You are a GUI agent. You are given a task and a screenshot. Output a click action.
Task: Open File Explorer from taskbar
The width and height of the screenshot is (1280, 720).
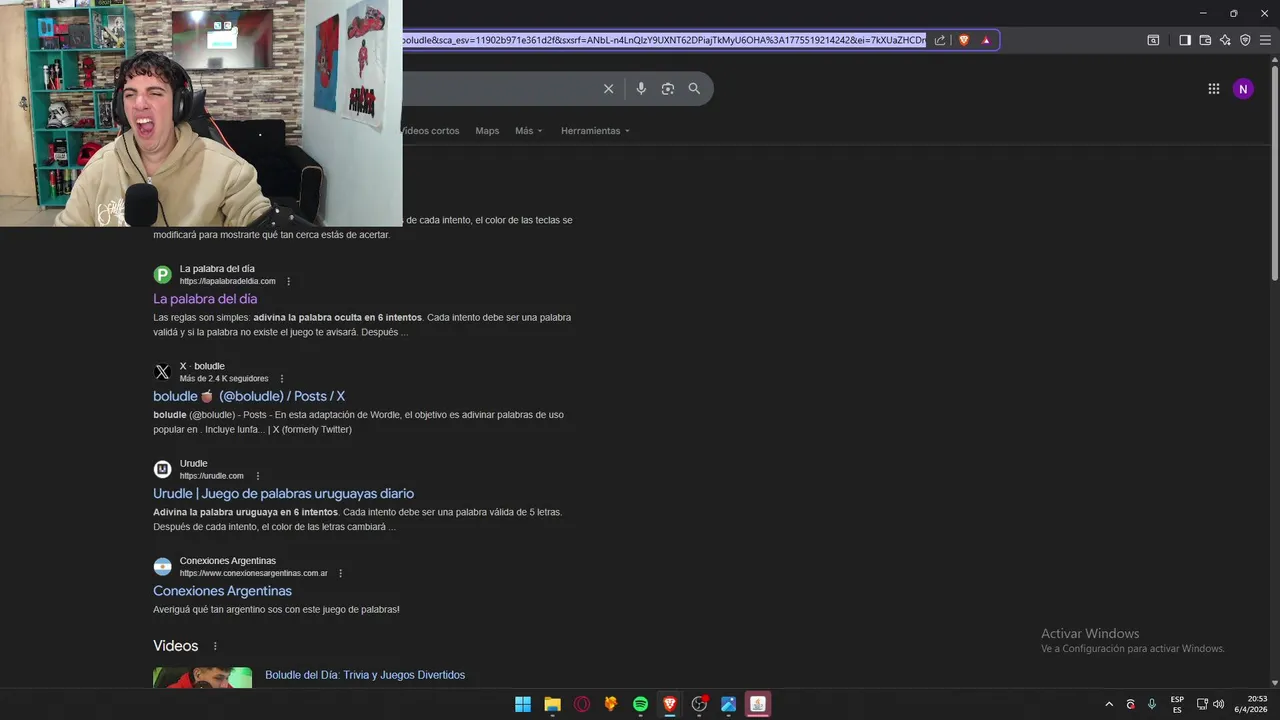(552, 704)
